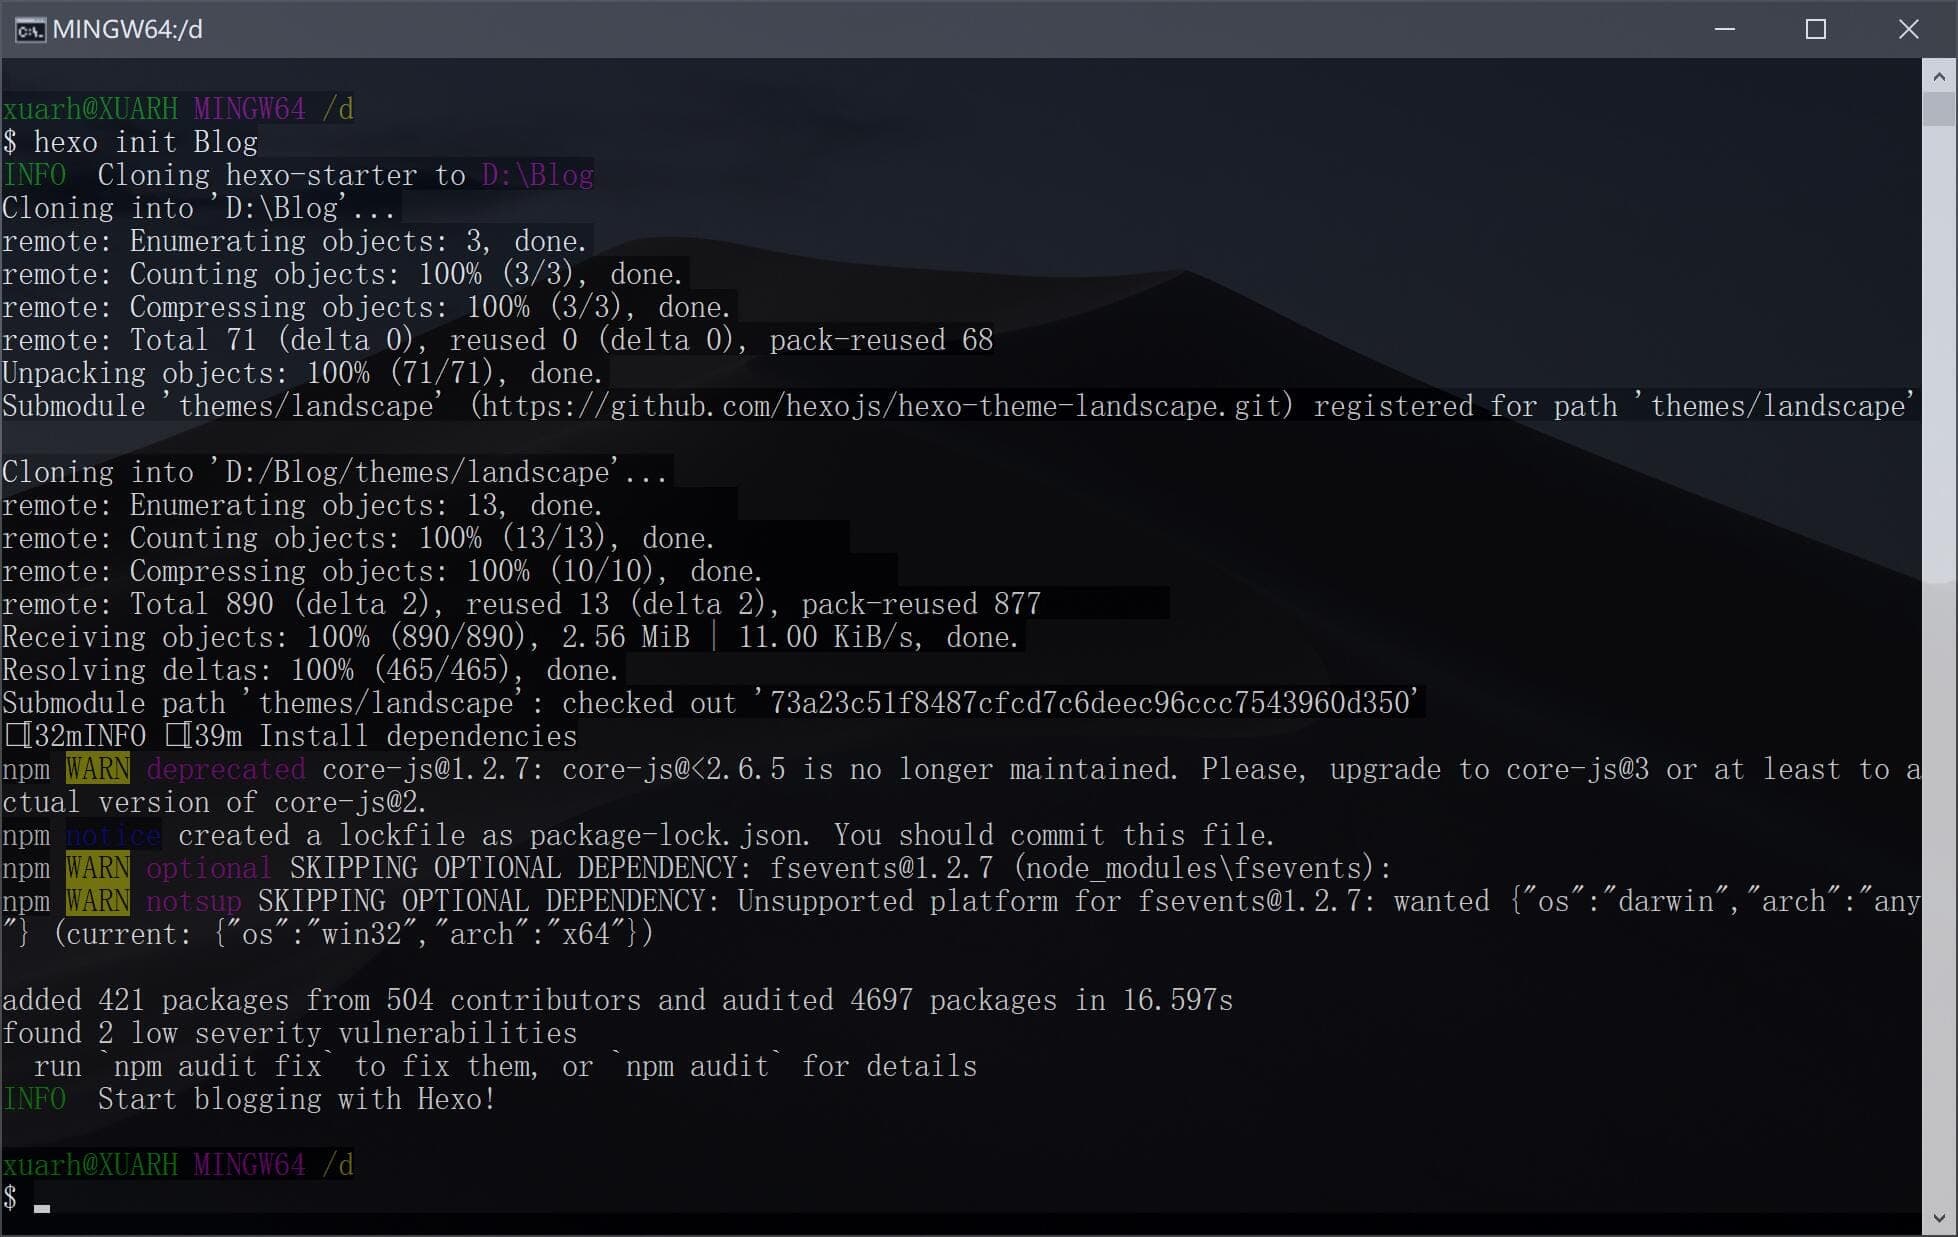Viewport: 1958px width, 1237px height.
Task: Click the blue 'notice' npm label
Action: (x=113, y=835)
